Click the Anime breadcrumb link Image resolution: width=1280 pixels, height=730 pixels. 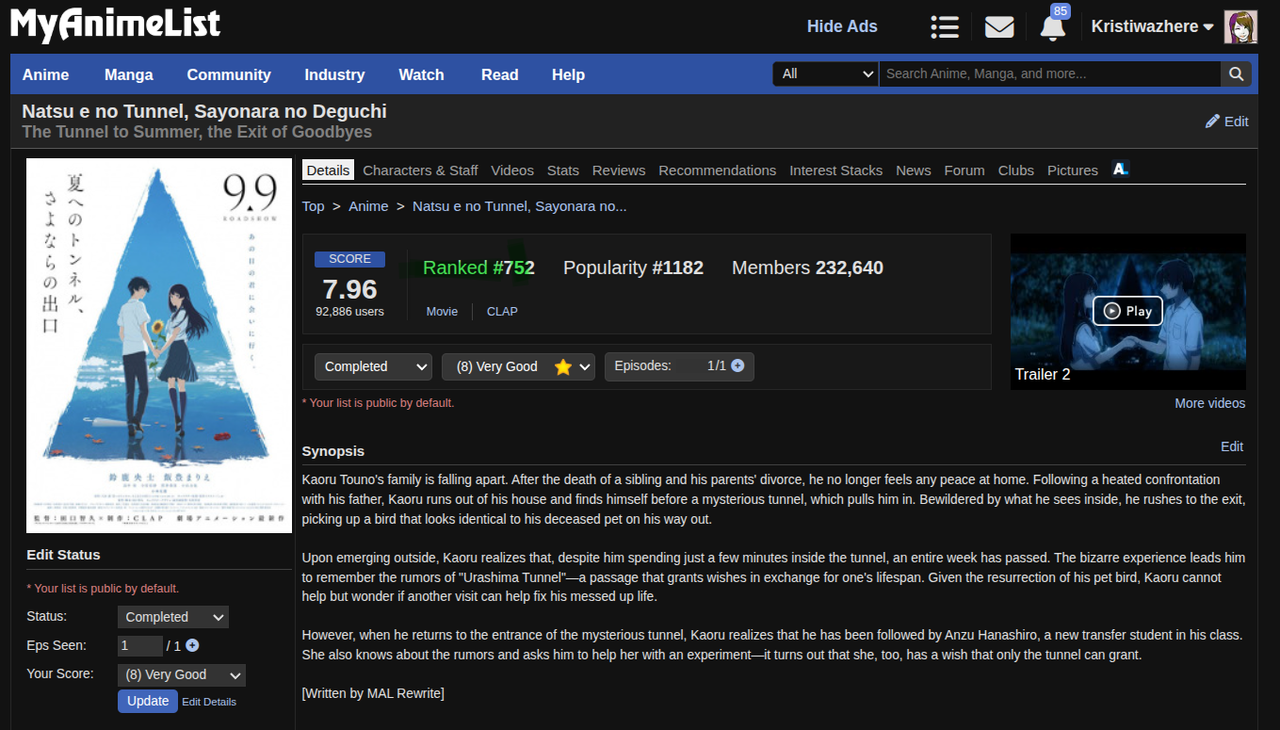click(x=368, y=206)
